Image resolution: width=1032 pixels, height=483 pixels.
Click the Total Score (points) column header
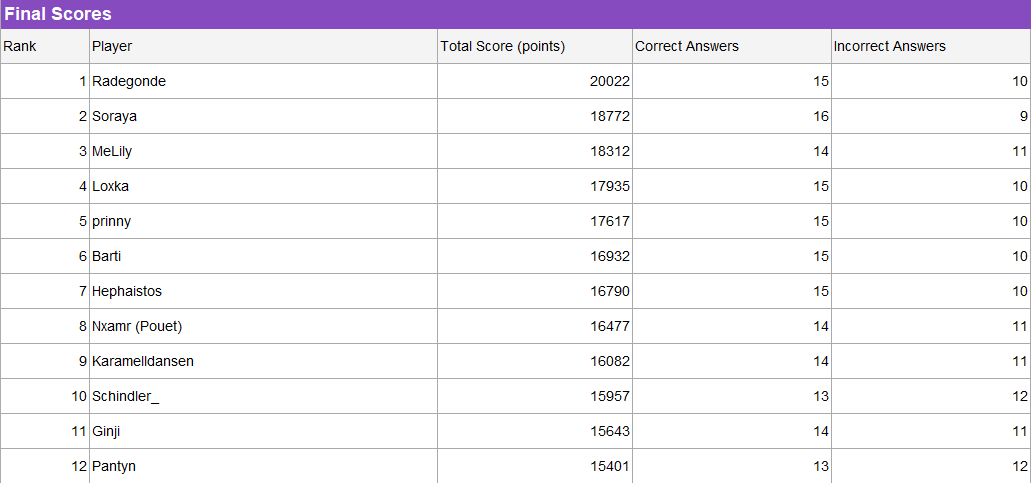535,46
